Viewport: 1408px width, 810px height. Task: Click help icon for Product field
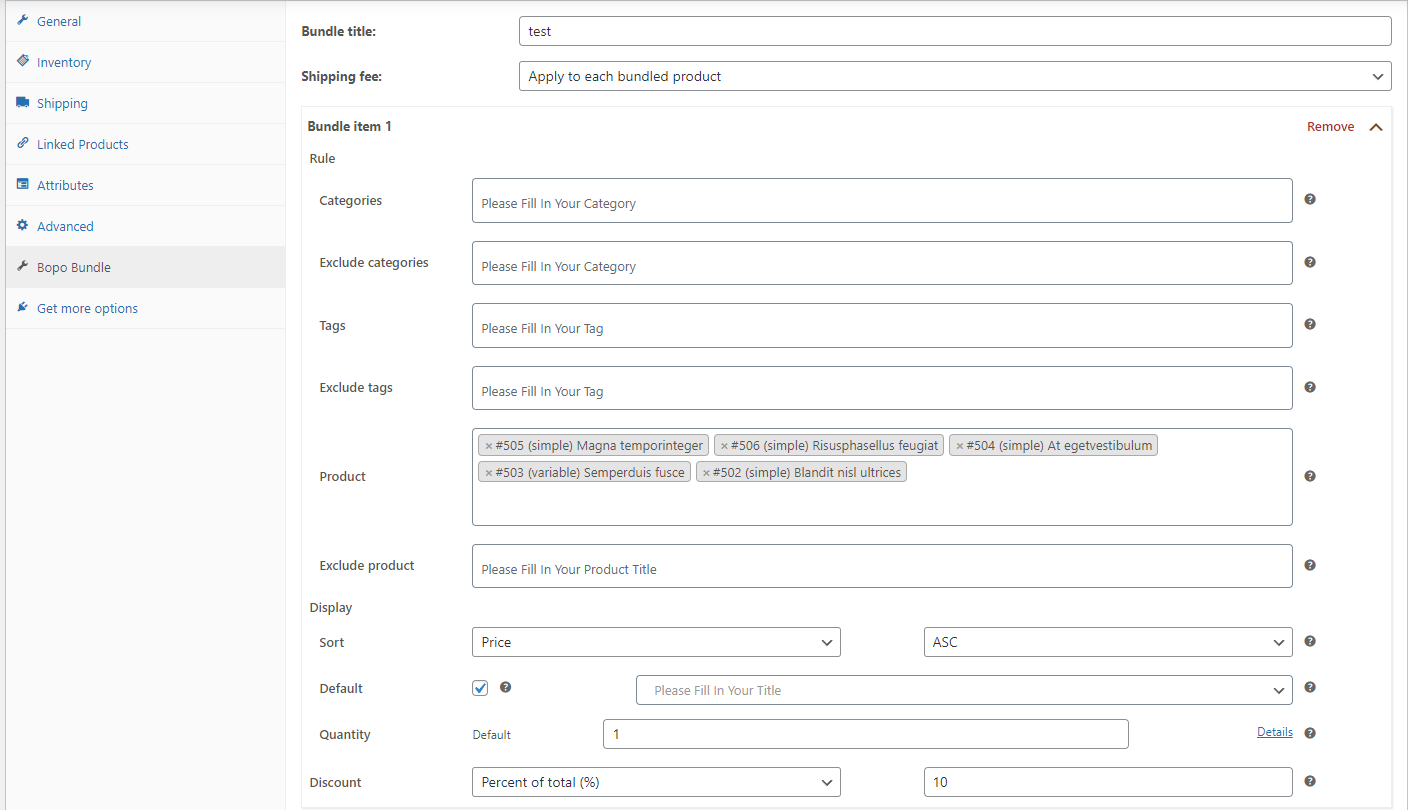[1310, 476]
